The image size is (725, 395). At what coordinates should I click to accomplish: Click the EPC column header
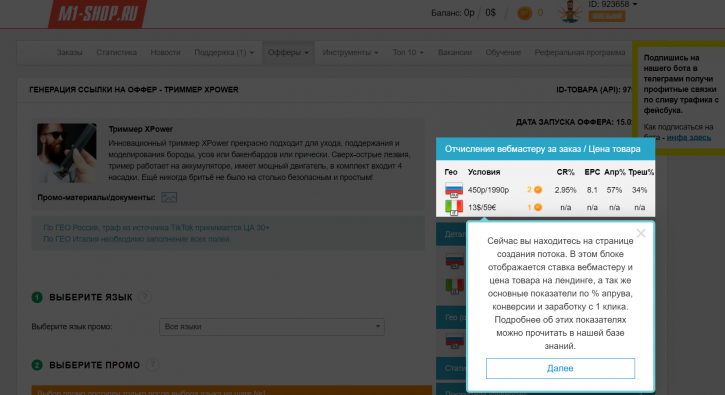(592, 172)
